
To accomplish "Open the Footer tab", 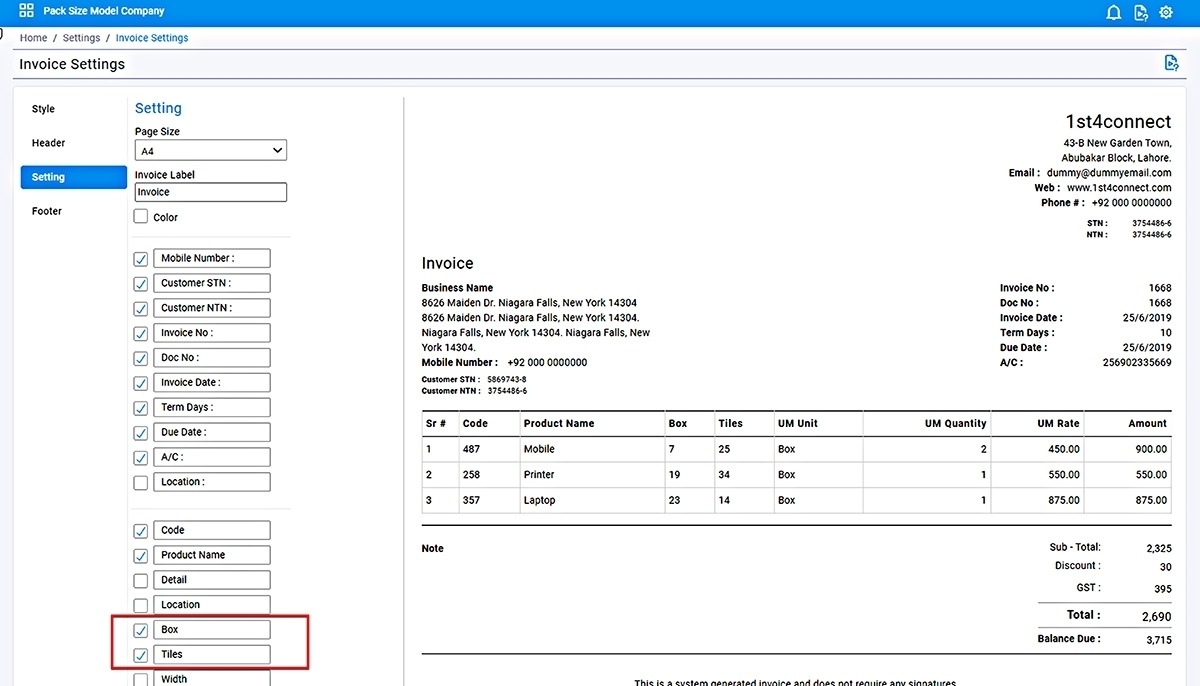I will pyautogui.click(x=47, y=211).
